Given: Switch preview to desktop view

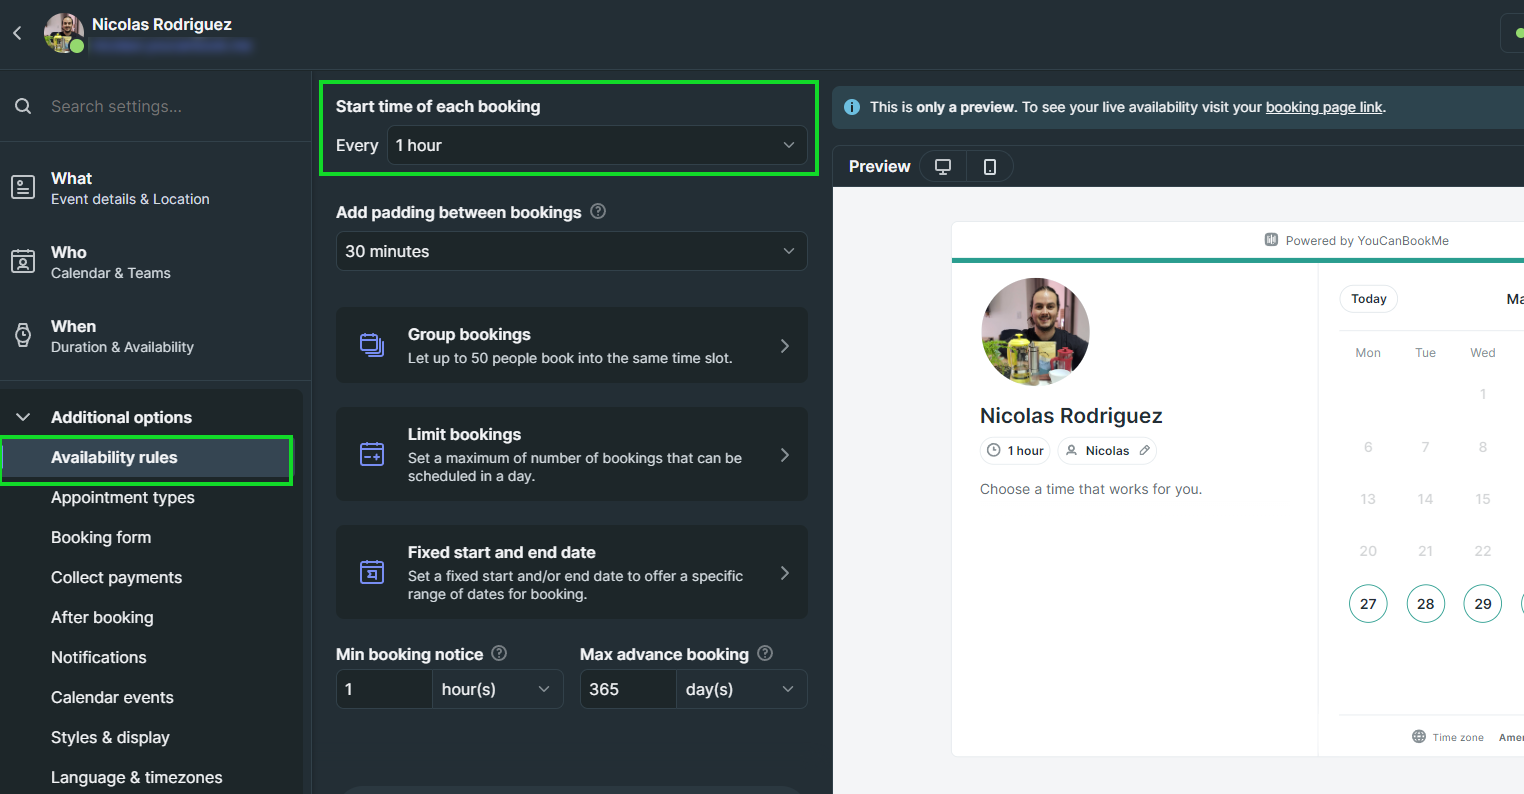Looking at the screenshot, I should pos(943,167).
